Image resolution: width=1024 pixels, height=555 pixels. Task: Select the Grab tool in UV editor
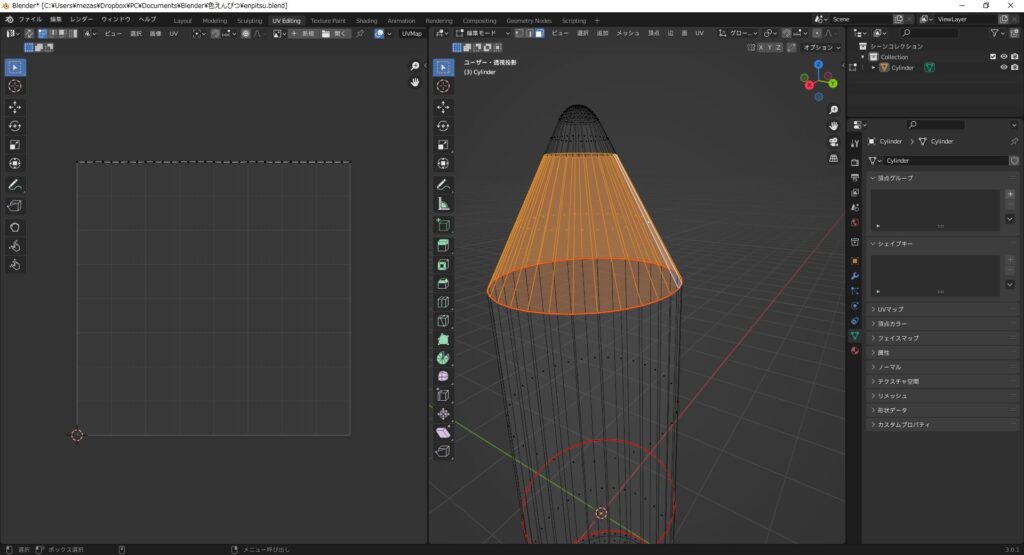point(15,227)
